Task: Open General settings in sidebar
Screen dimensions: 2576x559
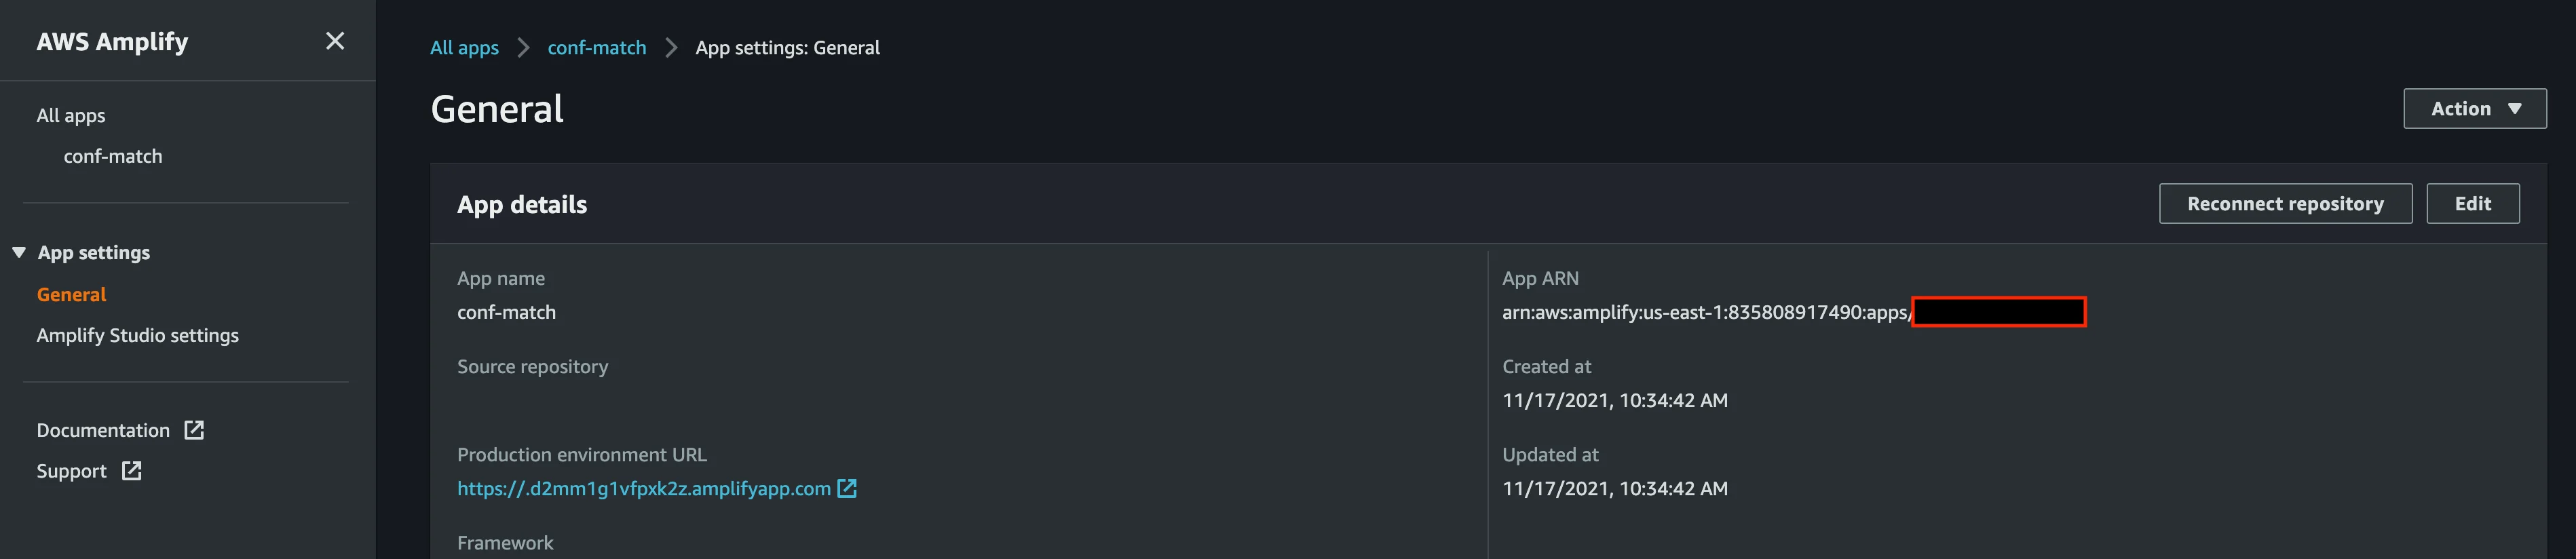Action: (71, 294)
